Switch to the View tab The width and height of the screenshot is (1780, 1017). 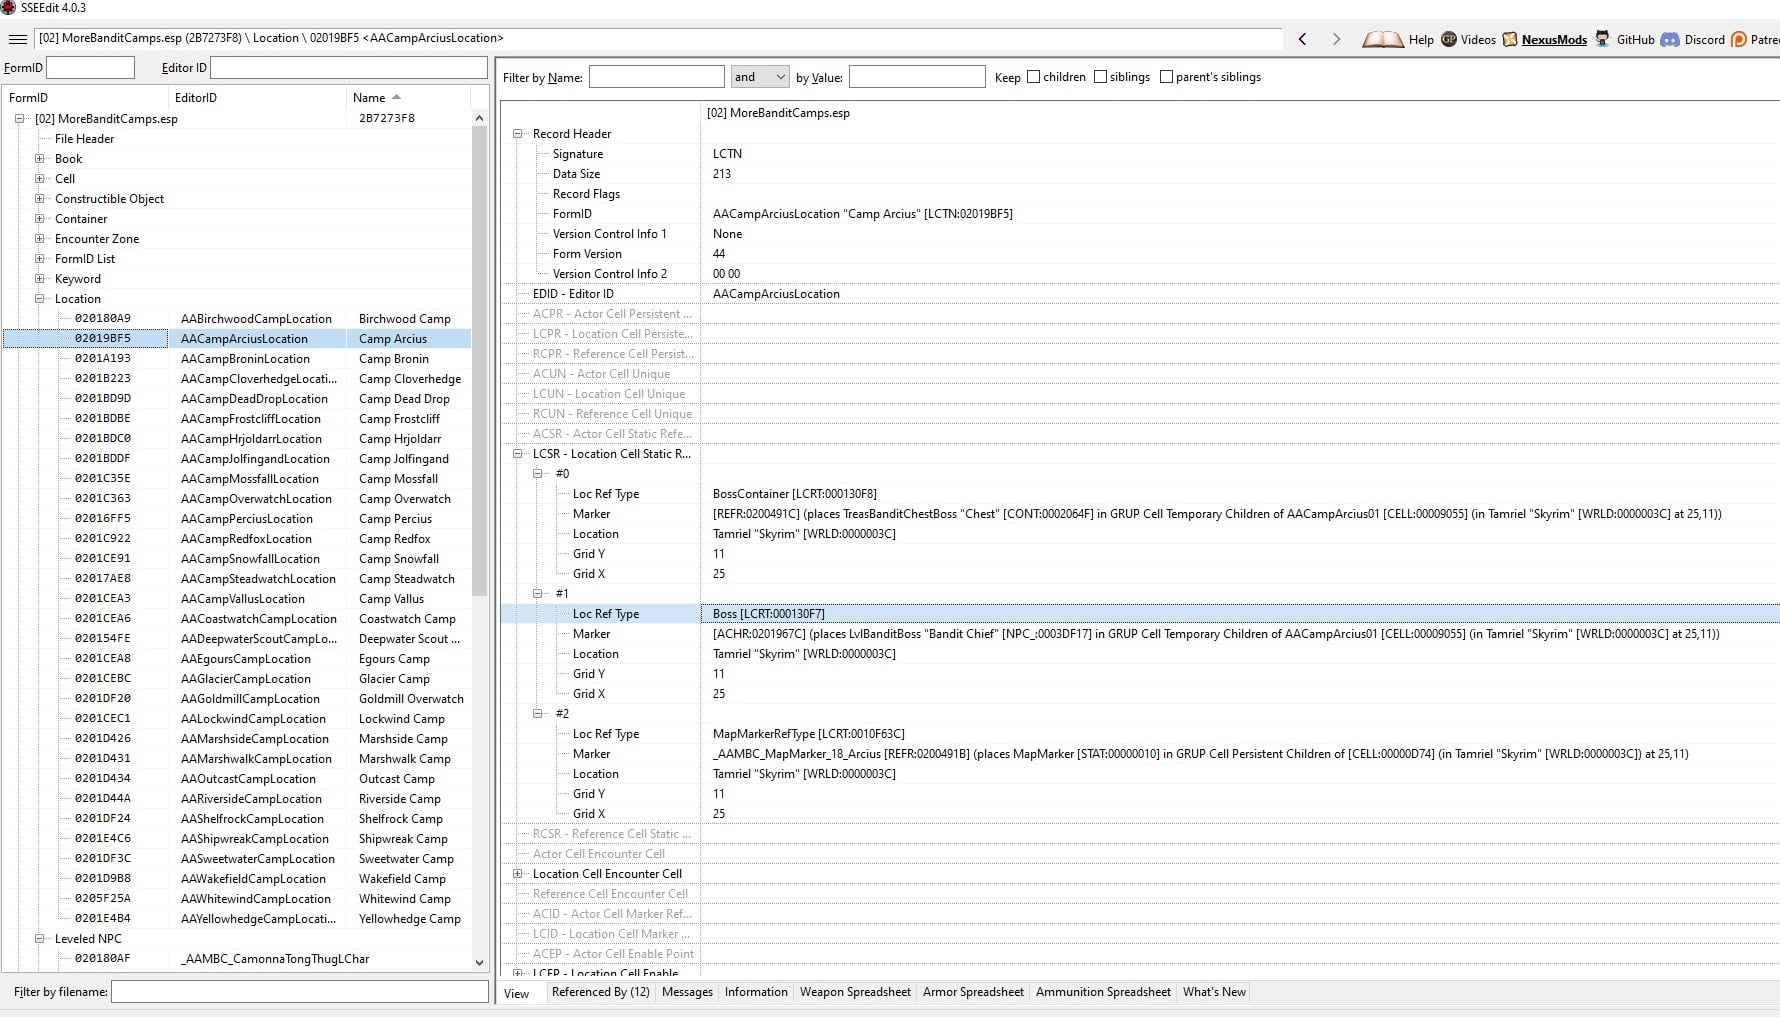[x=516, y=993]
